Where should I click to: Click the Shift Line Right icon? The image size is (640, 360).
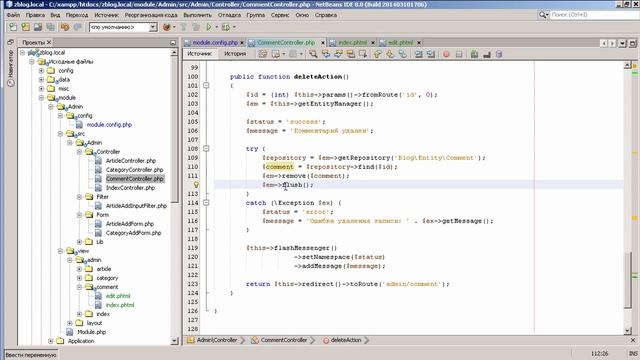(431, 54)
